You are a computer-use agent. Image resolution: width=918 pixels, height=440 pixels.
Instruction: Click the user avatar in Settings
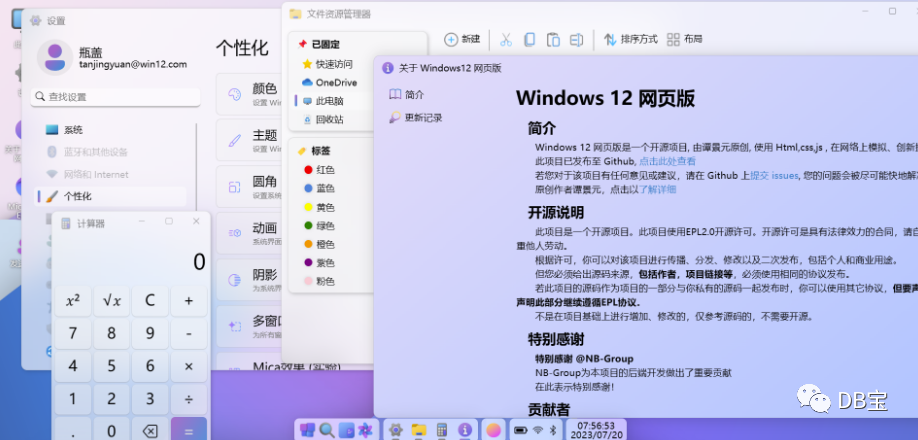tap(55, 57)
